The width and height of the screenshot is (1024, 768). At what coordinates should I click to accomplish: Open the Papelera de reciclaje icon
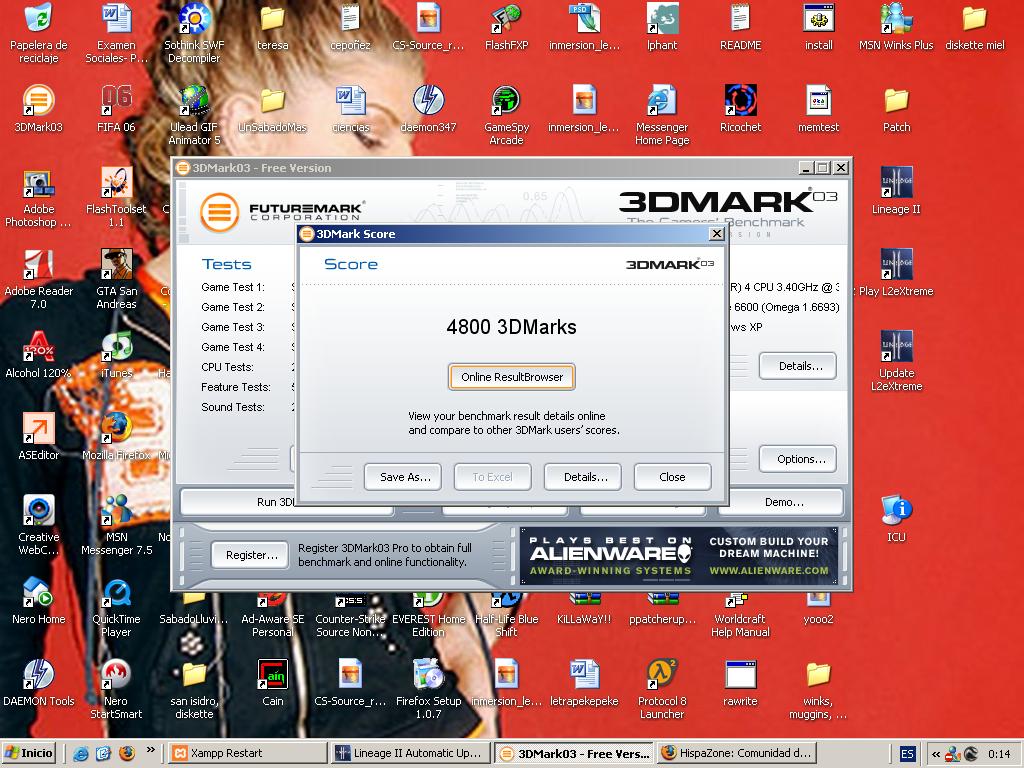(x=38, y=20)
